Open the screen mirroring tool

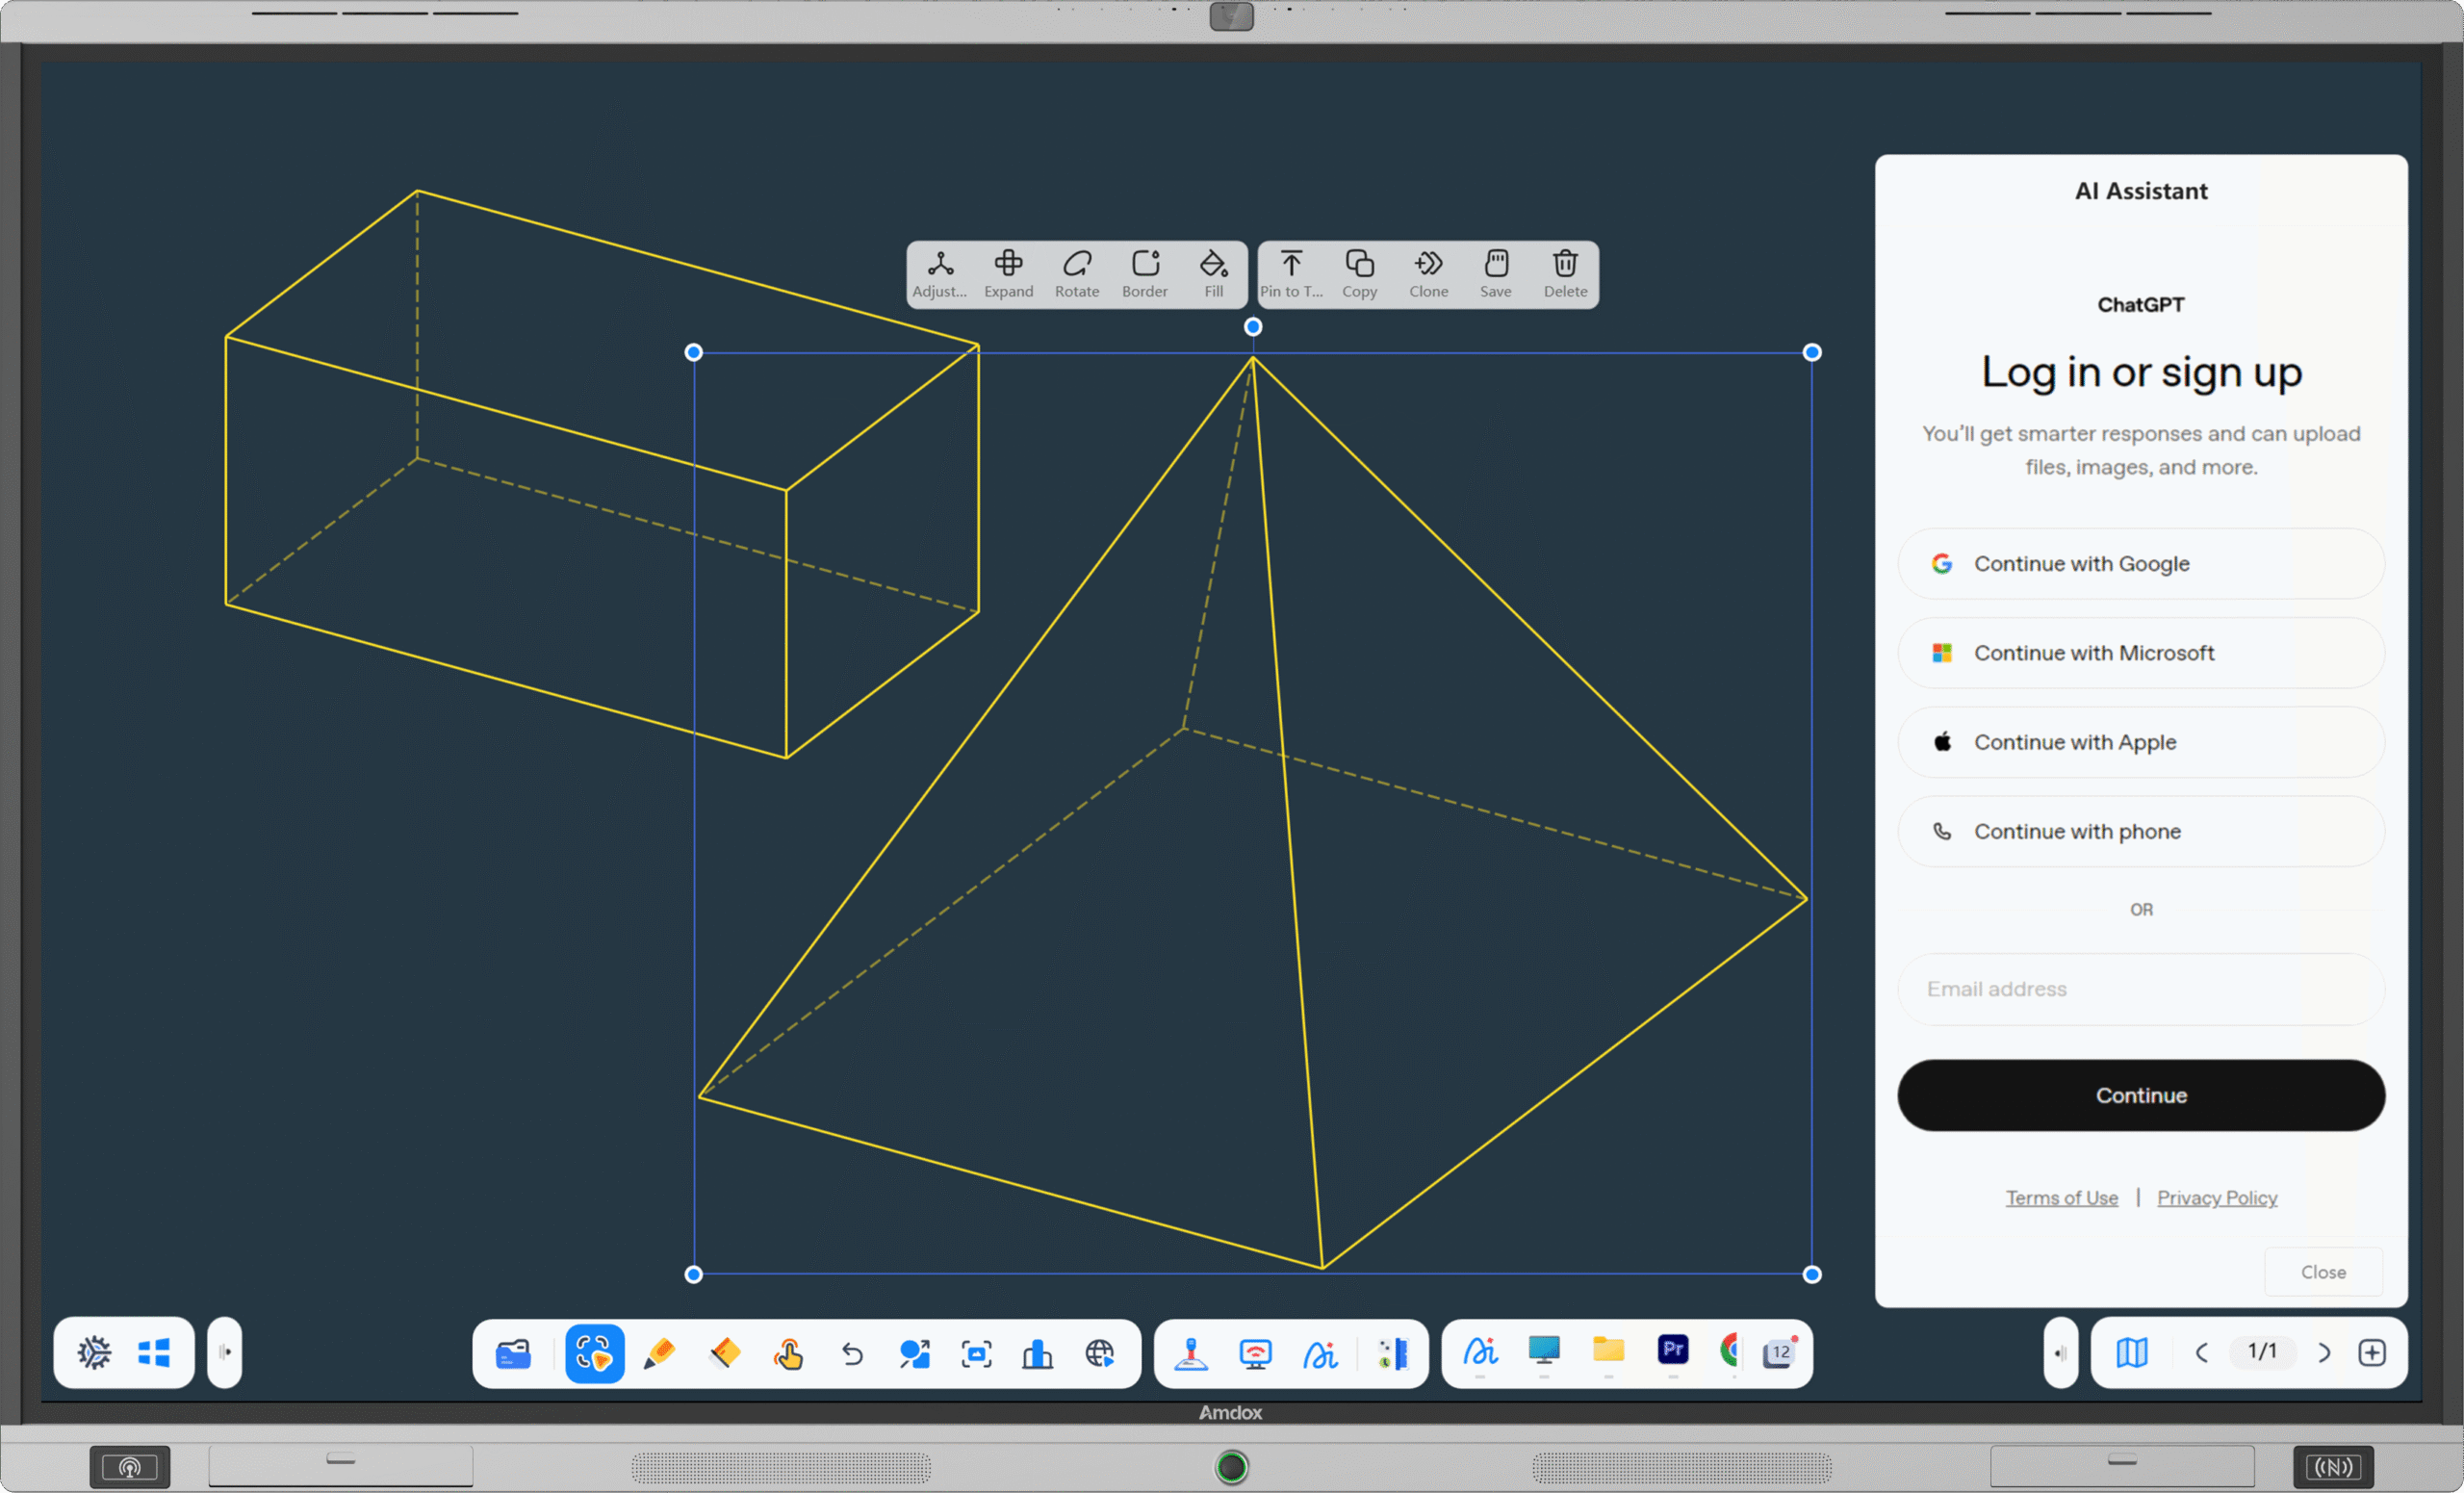pyautogui.click(x=1255, y=1354)
